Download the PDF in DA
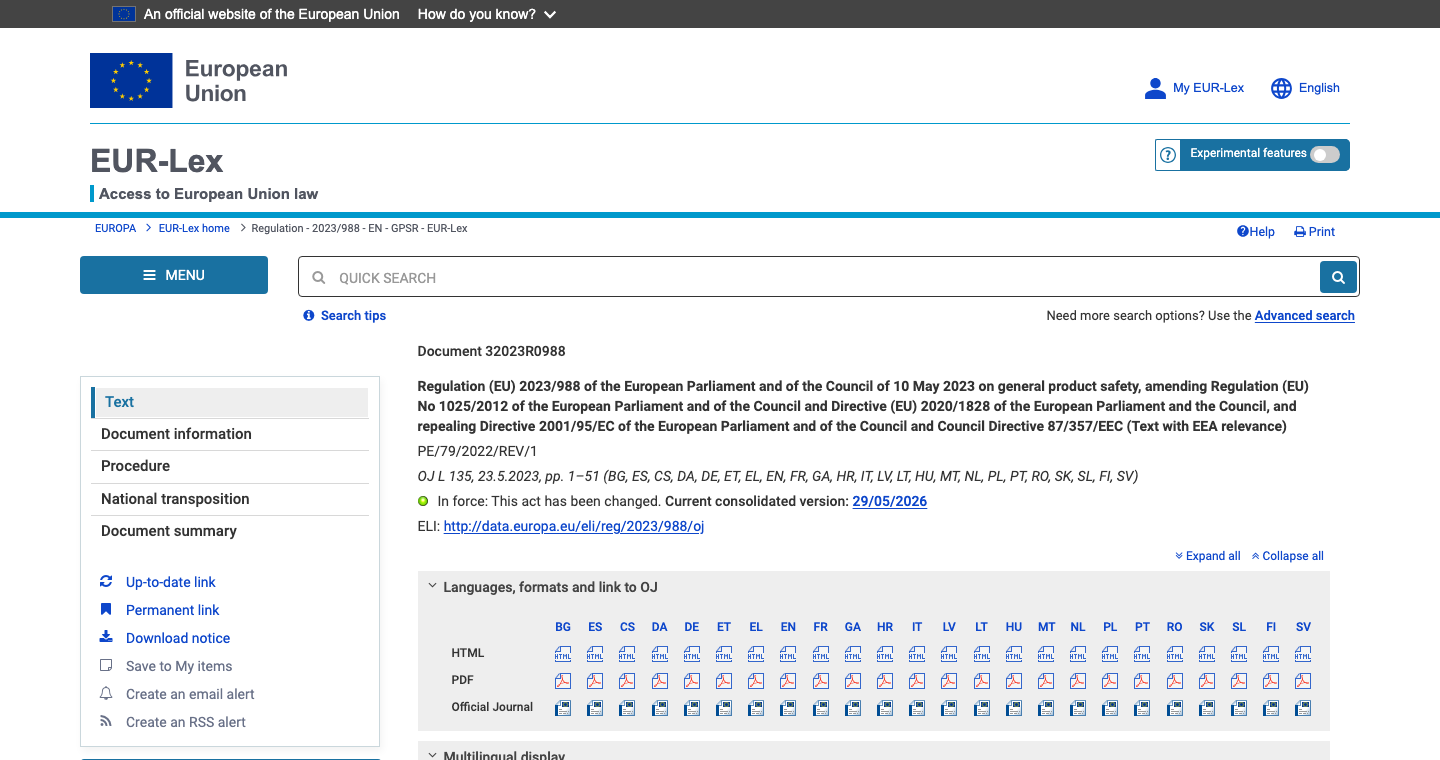The width and height of the screenshot is (1440, 760). click(x=659, y=681)
